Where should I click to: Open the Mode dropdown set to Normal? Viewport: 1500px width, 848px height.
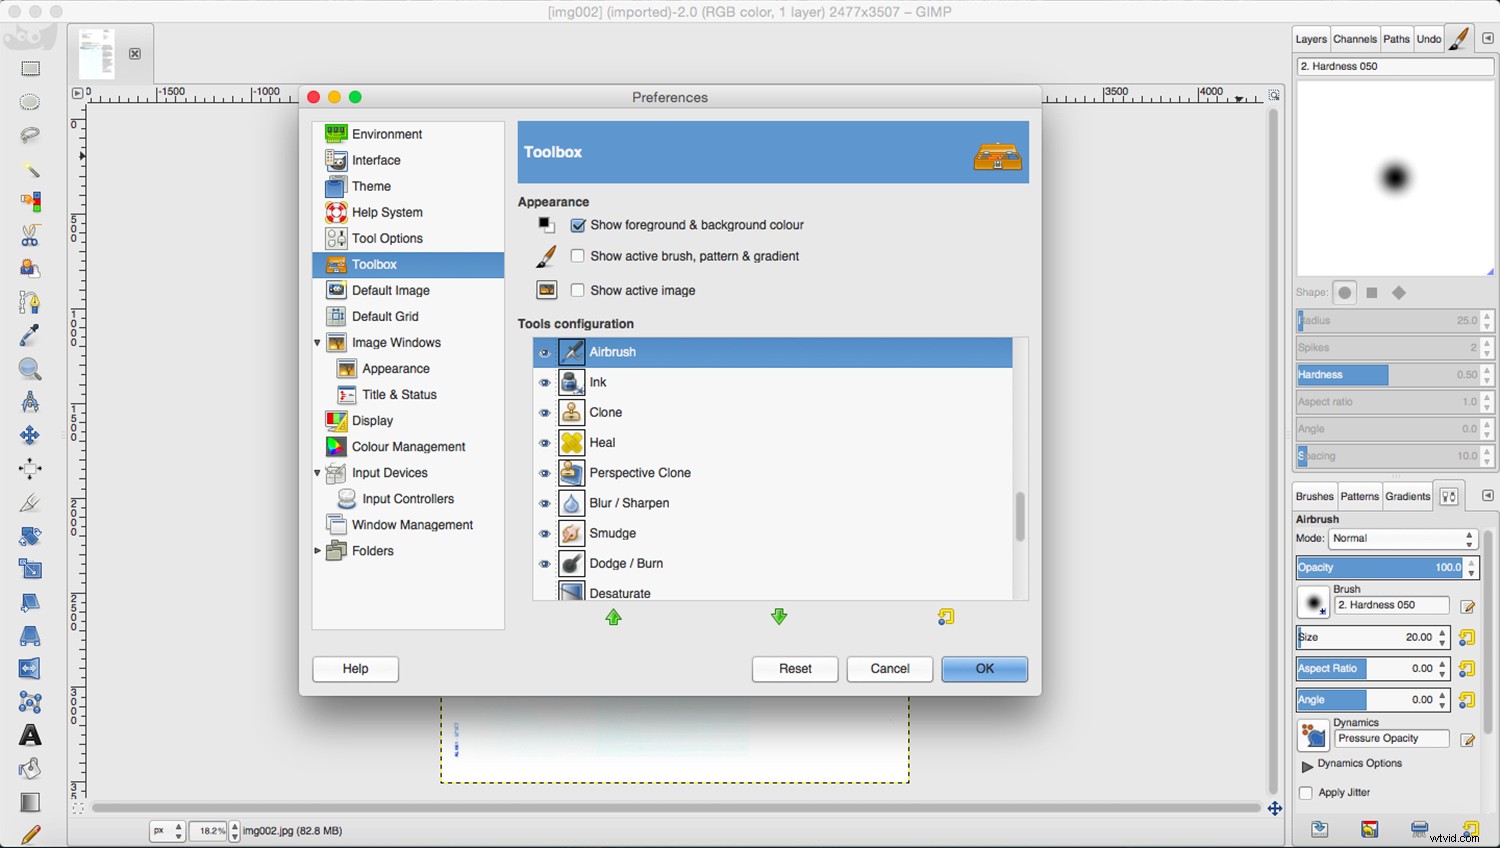click(1402, 539)
